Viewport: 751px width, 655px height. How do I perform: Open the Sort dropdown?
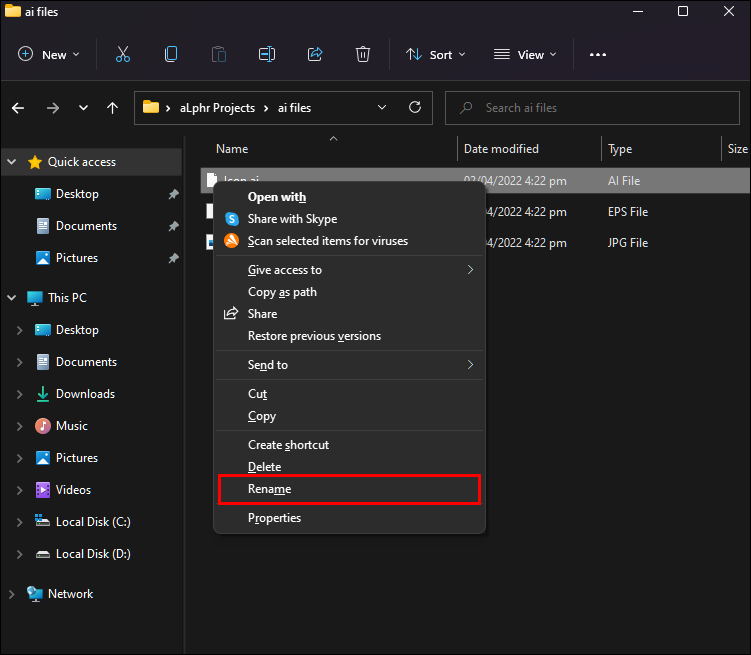pos(436,55)
